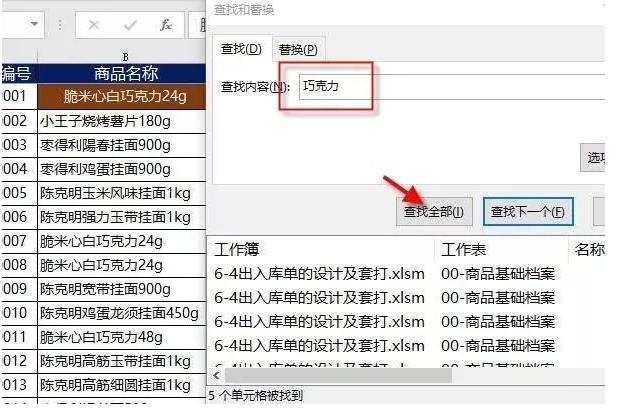Screen dimensions: 625x416
Task: Click the 查找全部(I) button
Action: [433, 212]
